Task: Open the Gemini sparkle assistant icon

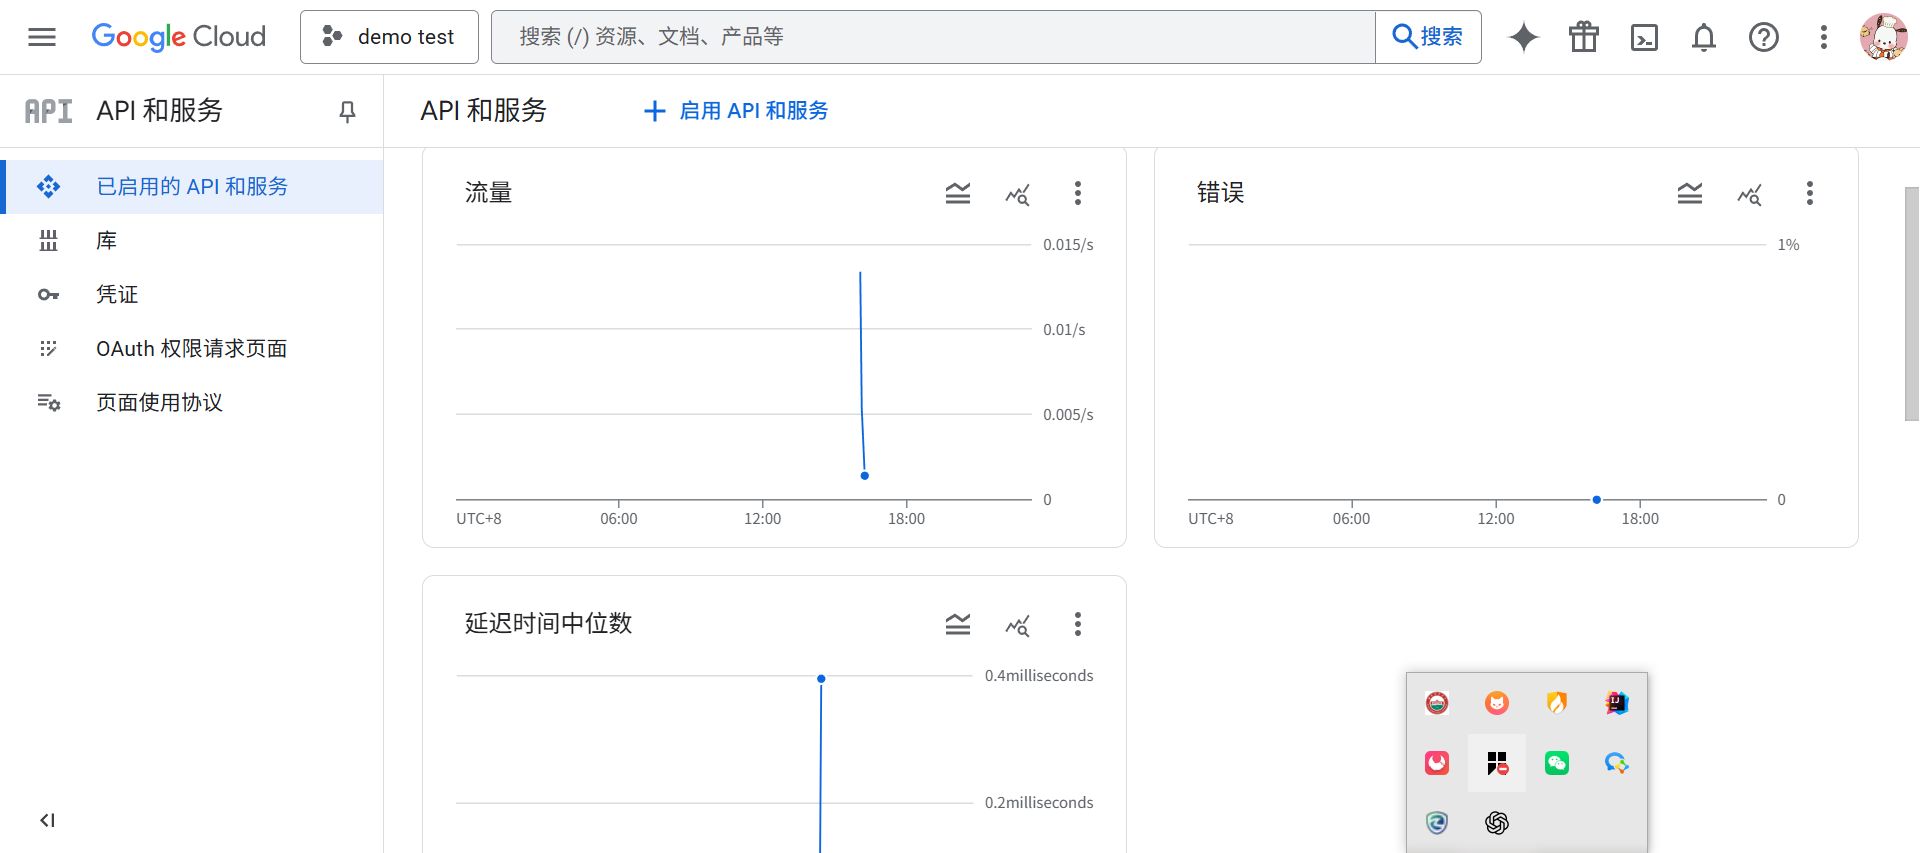Action: click(x=1524, y=37)
